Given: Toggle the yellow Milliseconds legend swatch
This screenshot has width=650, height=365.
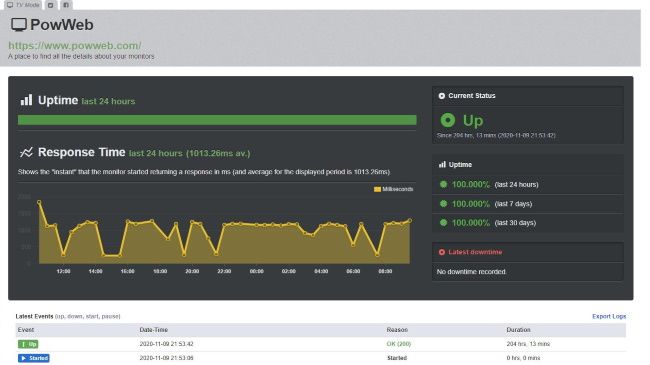Looking at the screenshot, I should (377, 189).
